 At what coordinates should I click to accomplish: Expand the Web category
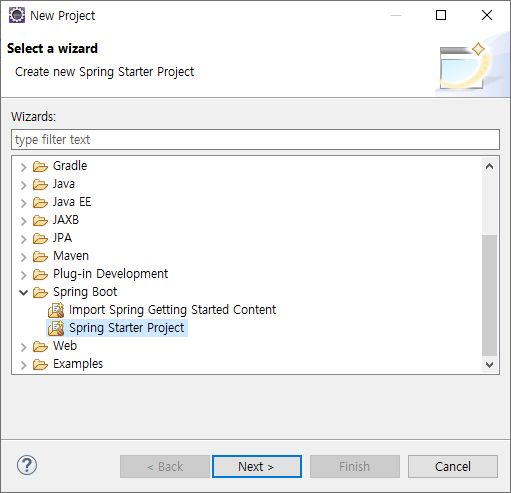(x=23, y=346)
